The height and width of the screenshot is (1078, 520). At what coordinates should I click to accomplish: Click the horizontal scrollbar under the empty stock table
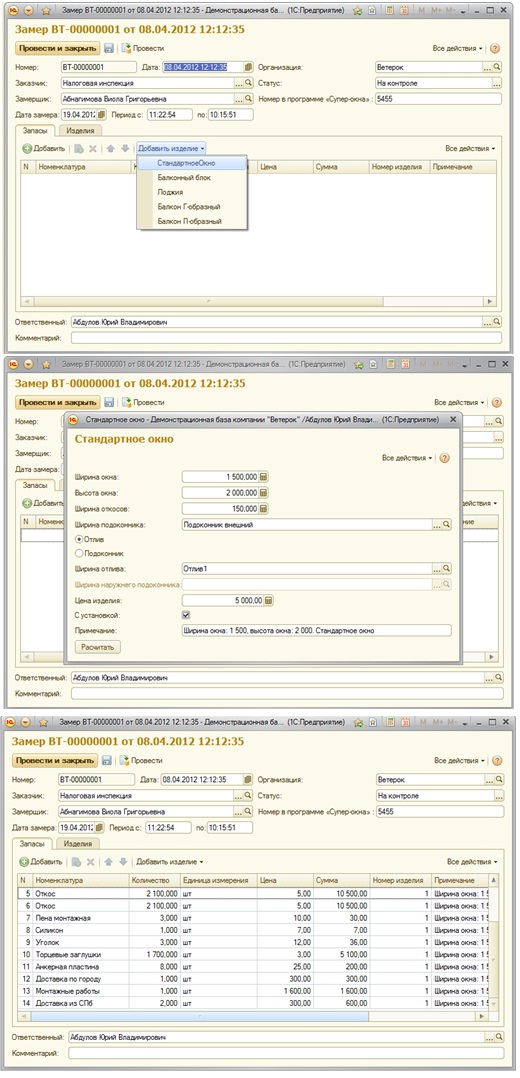coord(258,301)
